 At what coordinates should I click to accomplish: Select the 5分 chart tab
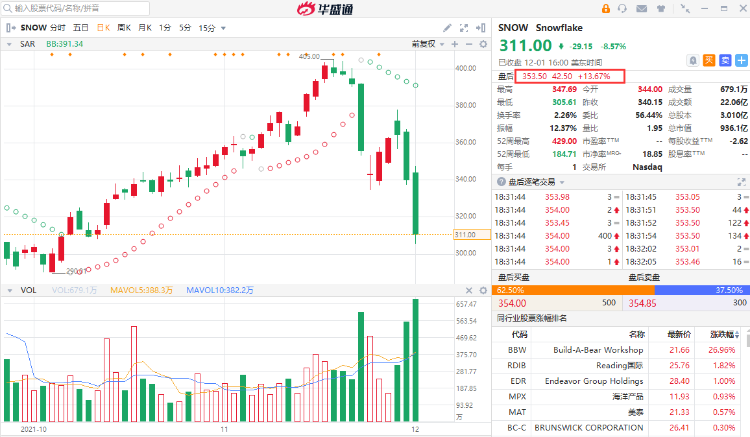click(x=185, y=28)
